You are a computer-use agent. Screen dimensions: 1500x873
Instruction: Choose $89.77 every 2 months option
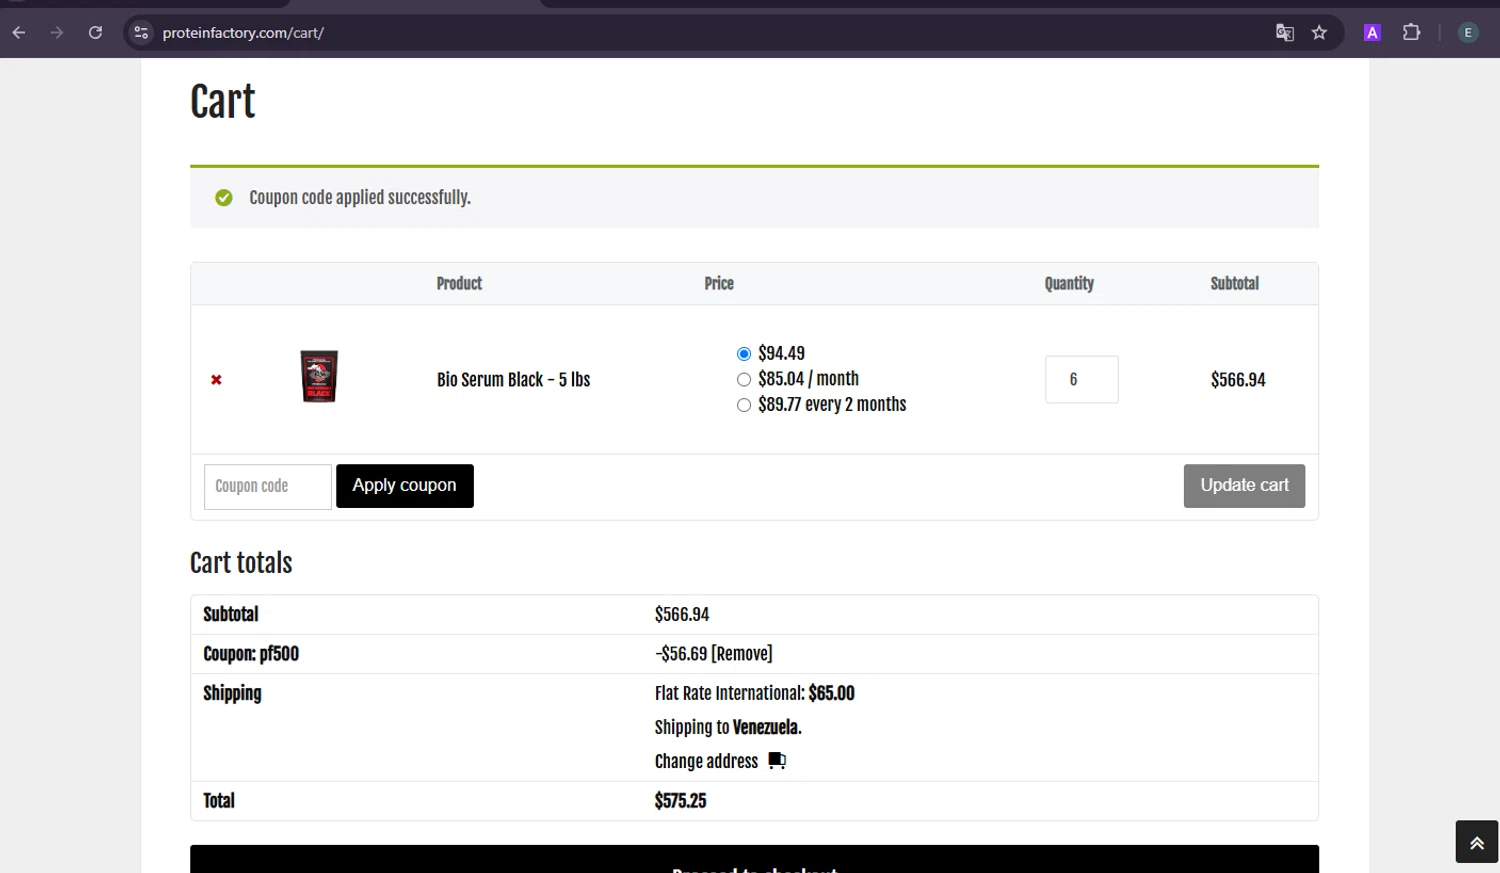pos(744,405)
